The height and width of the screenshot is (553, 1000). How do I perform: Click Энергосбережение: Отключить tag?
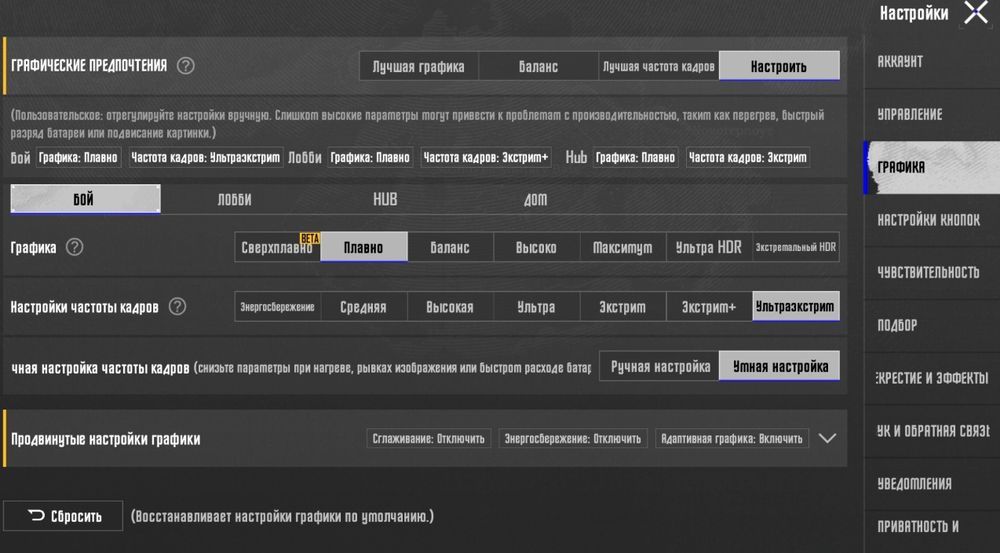pos(573,439)
